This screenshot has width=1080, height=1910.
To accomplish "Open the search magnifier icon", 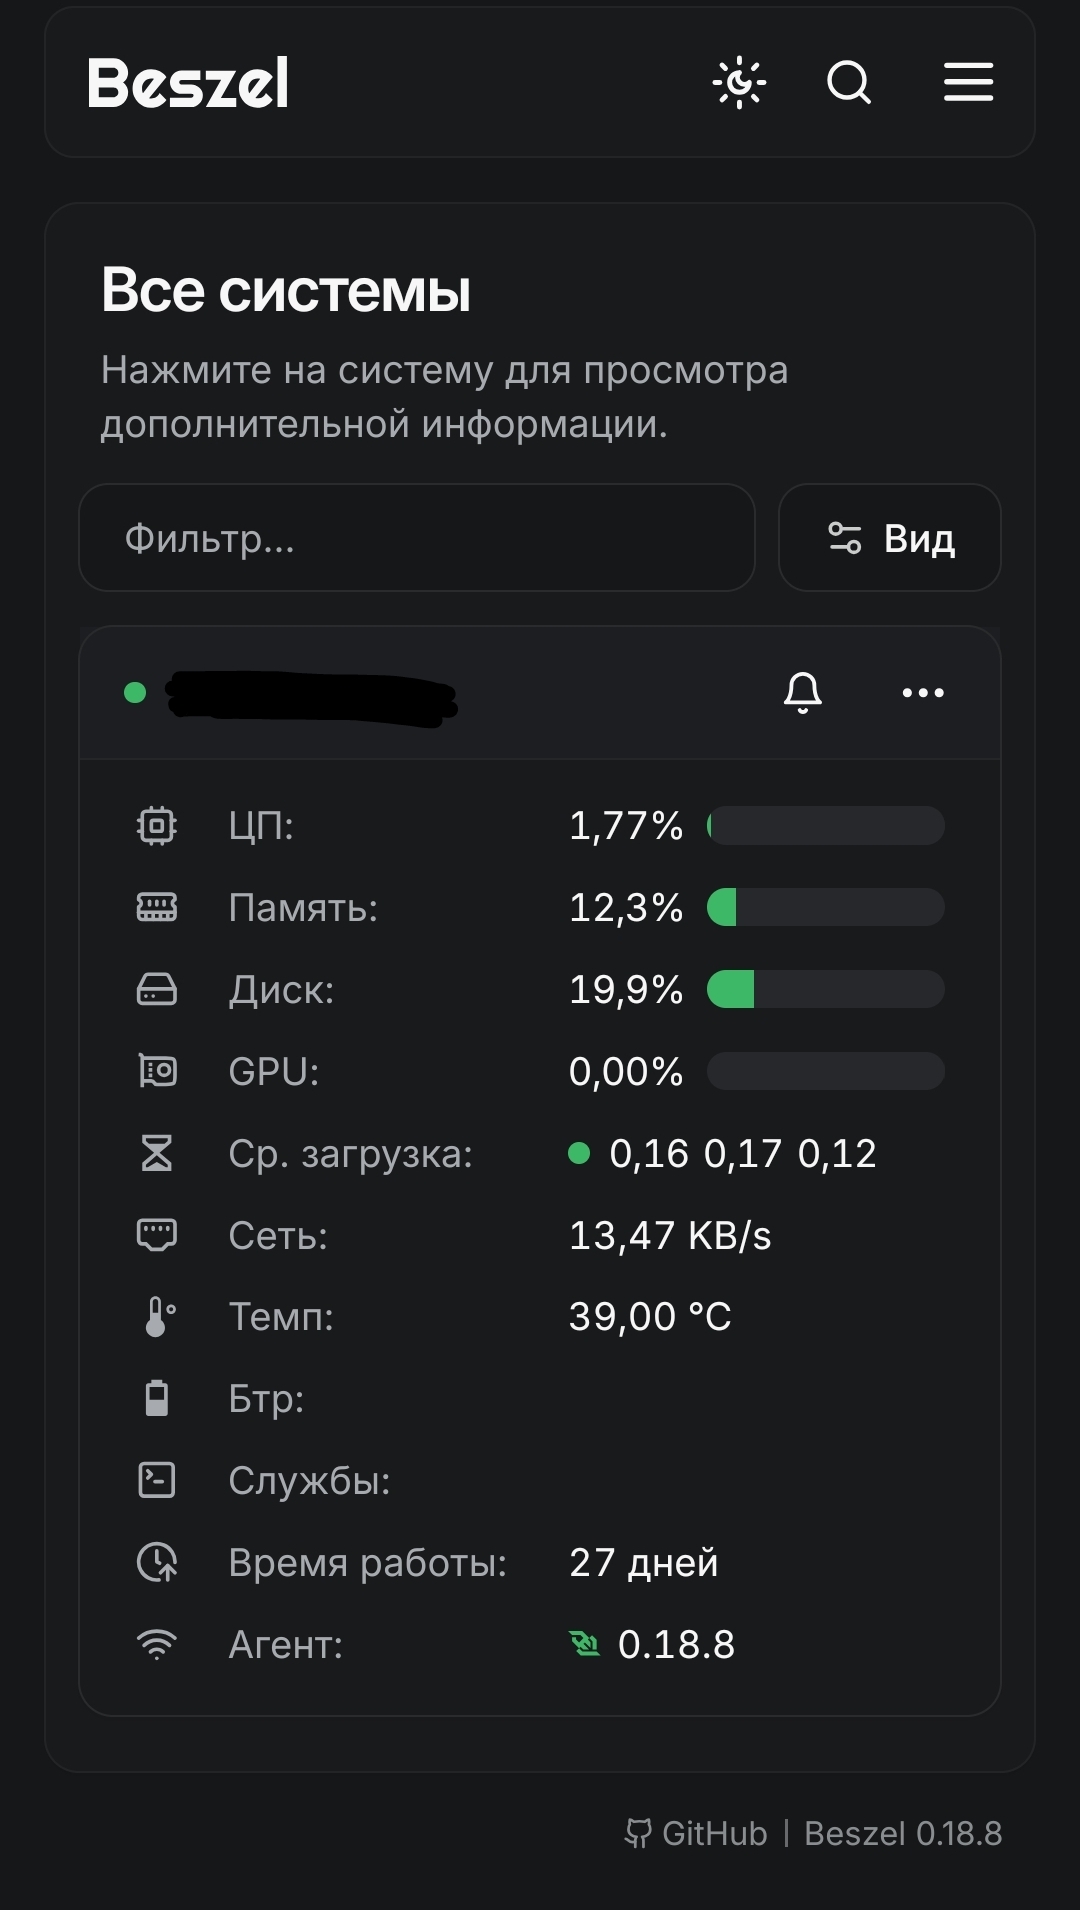I will (850, 82).
